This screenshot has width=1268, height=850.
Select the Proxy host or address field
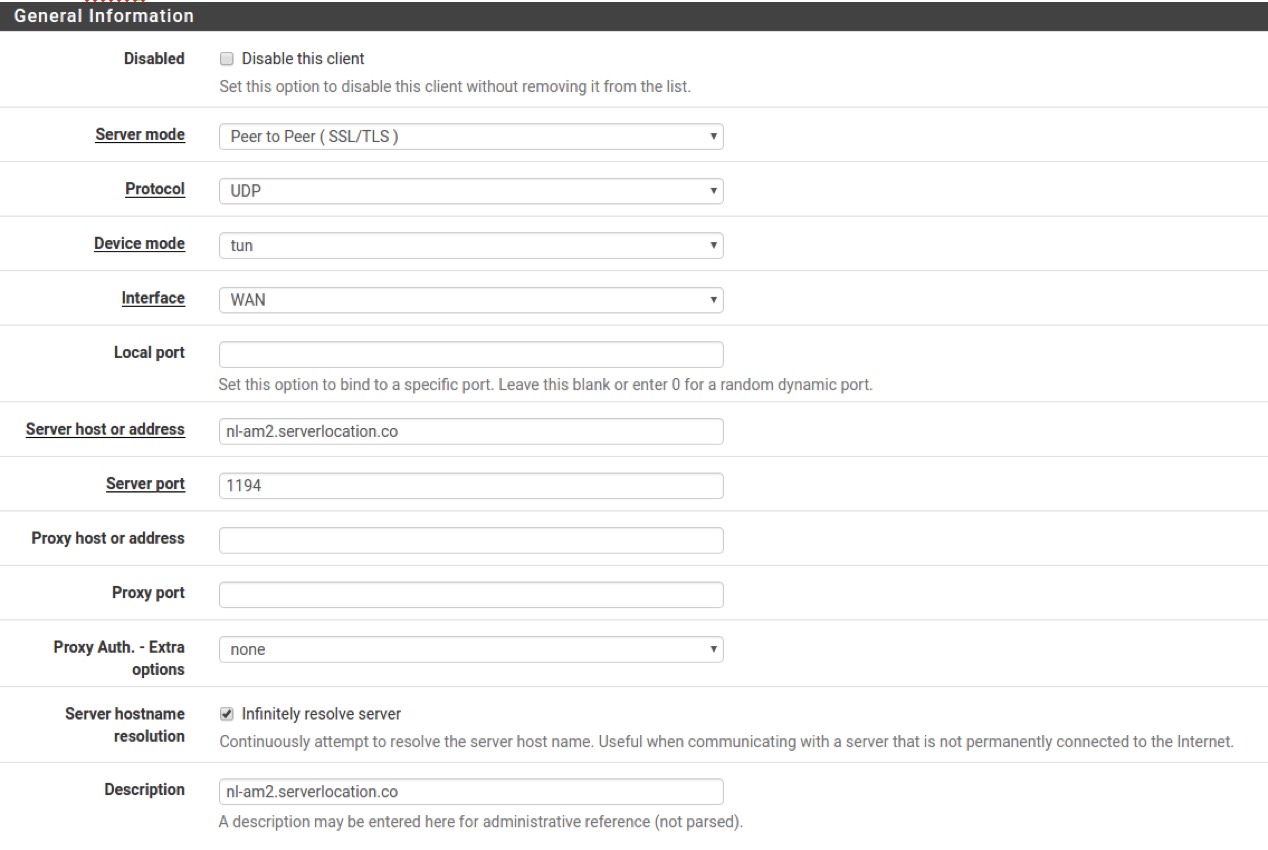[x=470, y=540]
